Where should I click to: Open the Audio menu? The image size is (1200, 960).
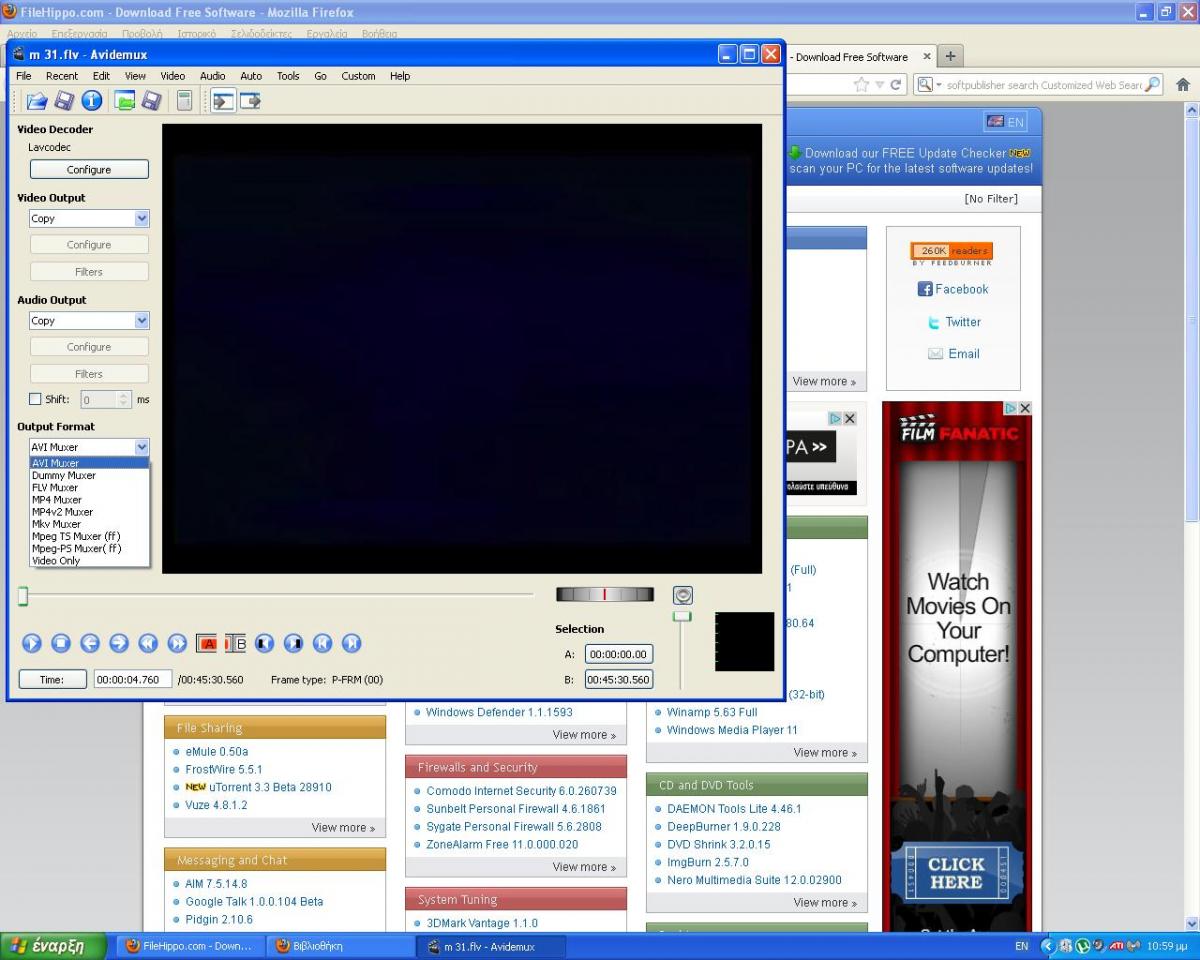click(x=213, y=76)
